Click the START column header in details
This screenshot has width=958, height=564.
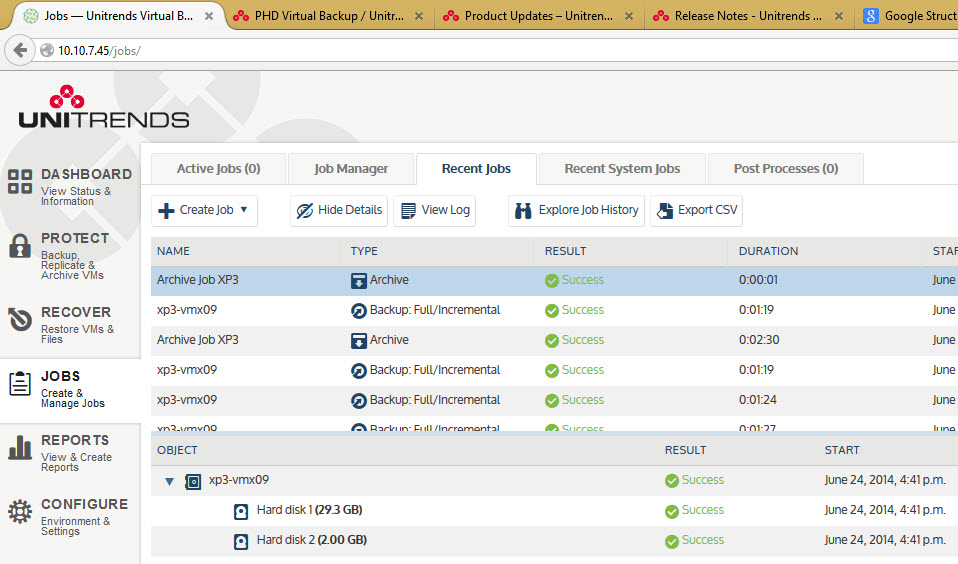tap(842, 450)
